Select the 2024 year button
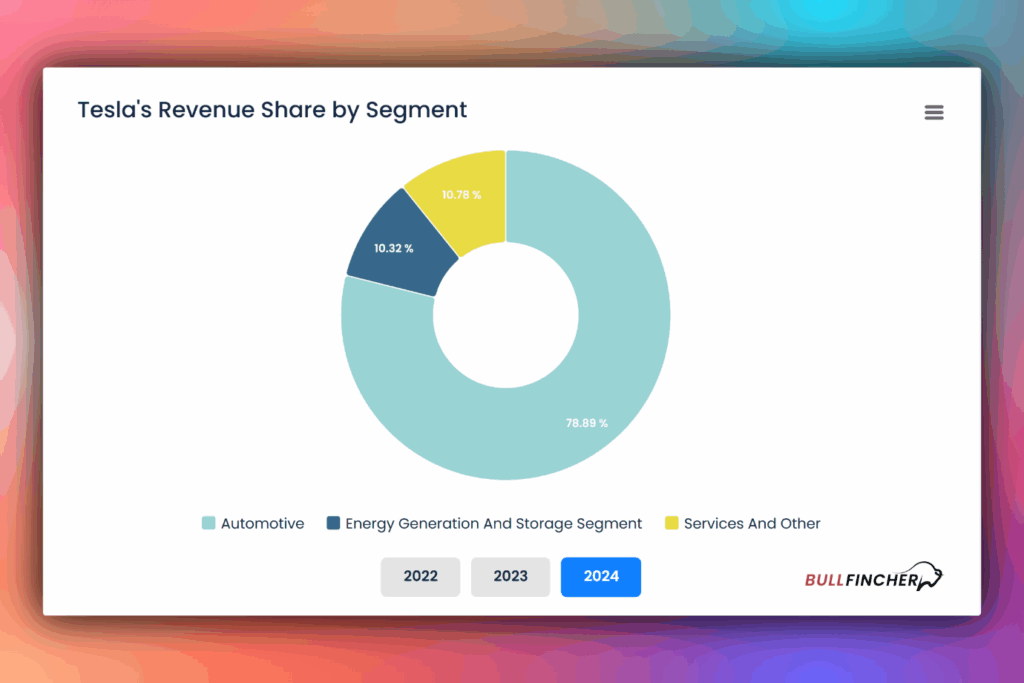The image size is (1024, 683). click(600, 577)
